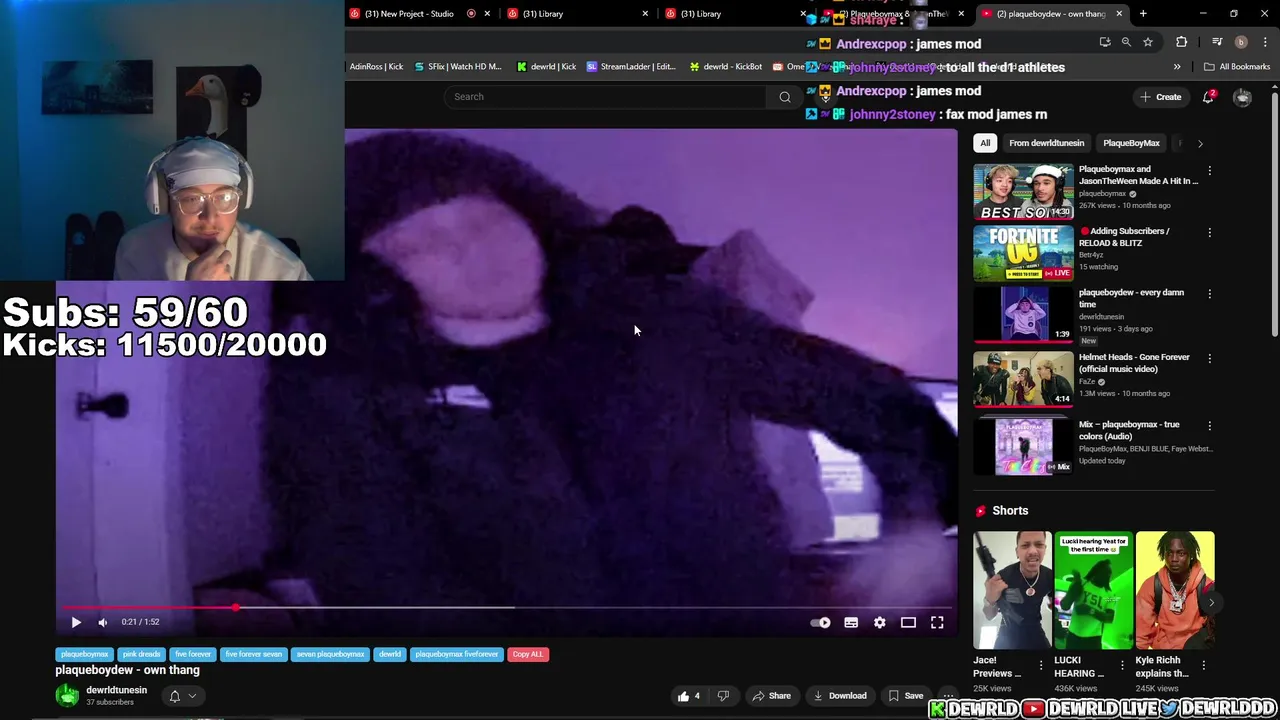The image size is (1280, 720).
Task: Click the red Copy ALL button
Action: tap(527, 654)
